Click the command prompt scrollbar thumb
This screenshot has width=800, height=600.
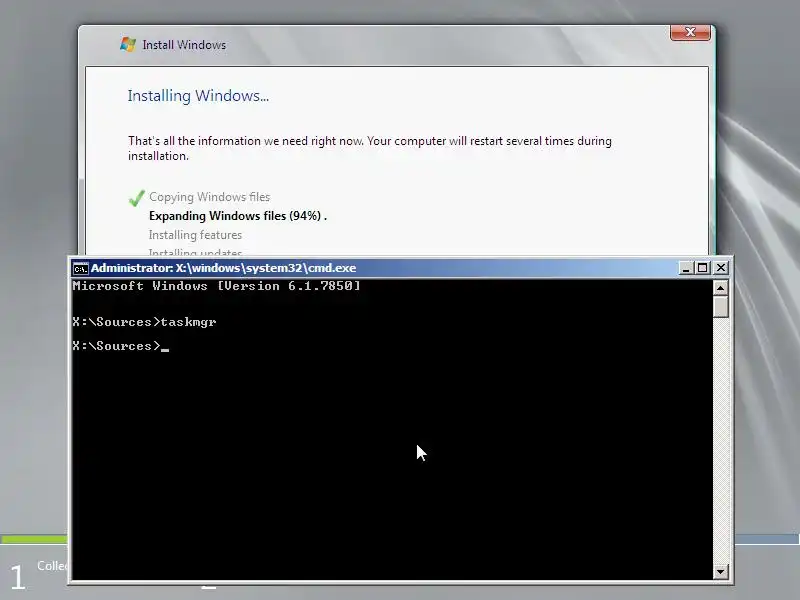tap(720, 307)
